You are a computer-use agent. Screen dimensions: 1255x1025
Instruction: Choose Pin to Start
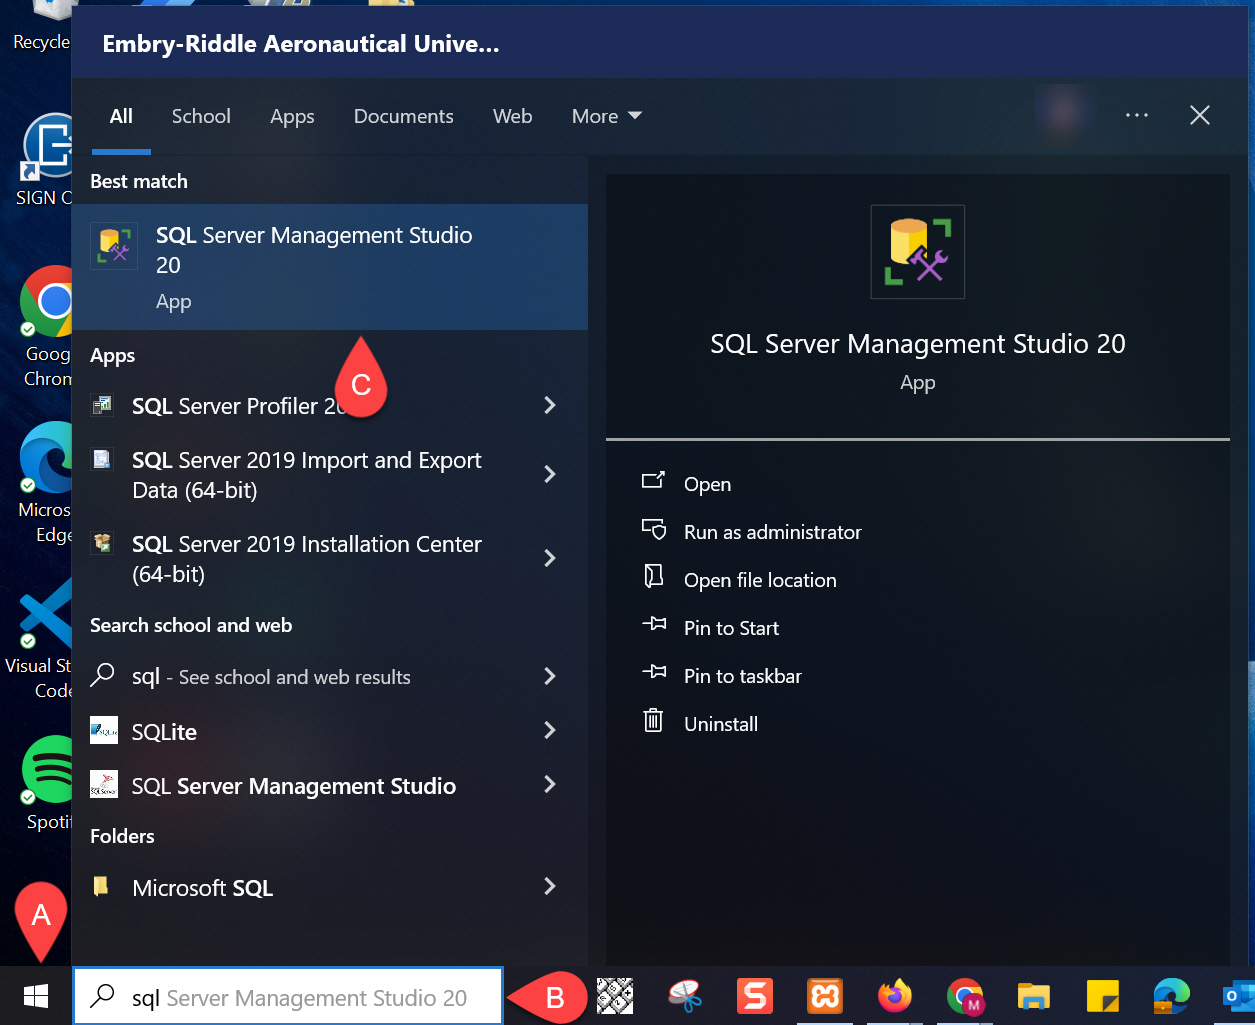click(x=731, y=628)
